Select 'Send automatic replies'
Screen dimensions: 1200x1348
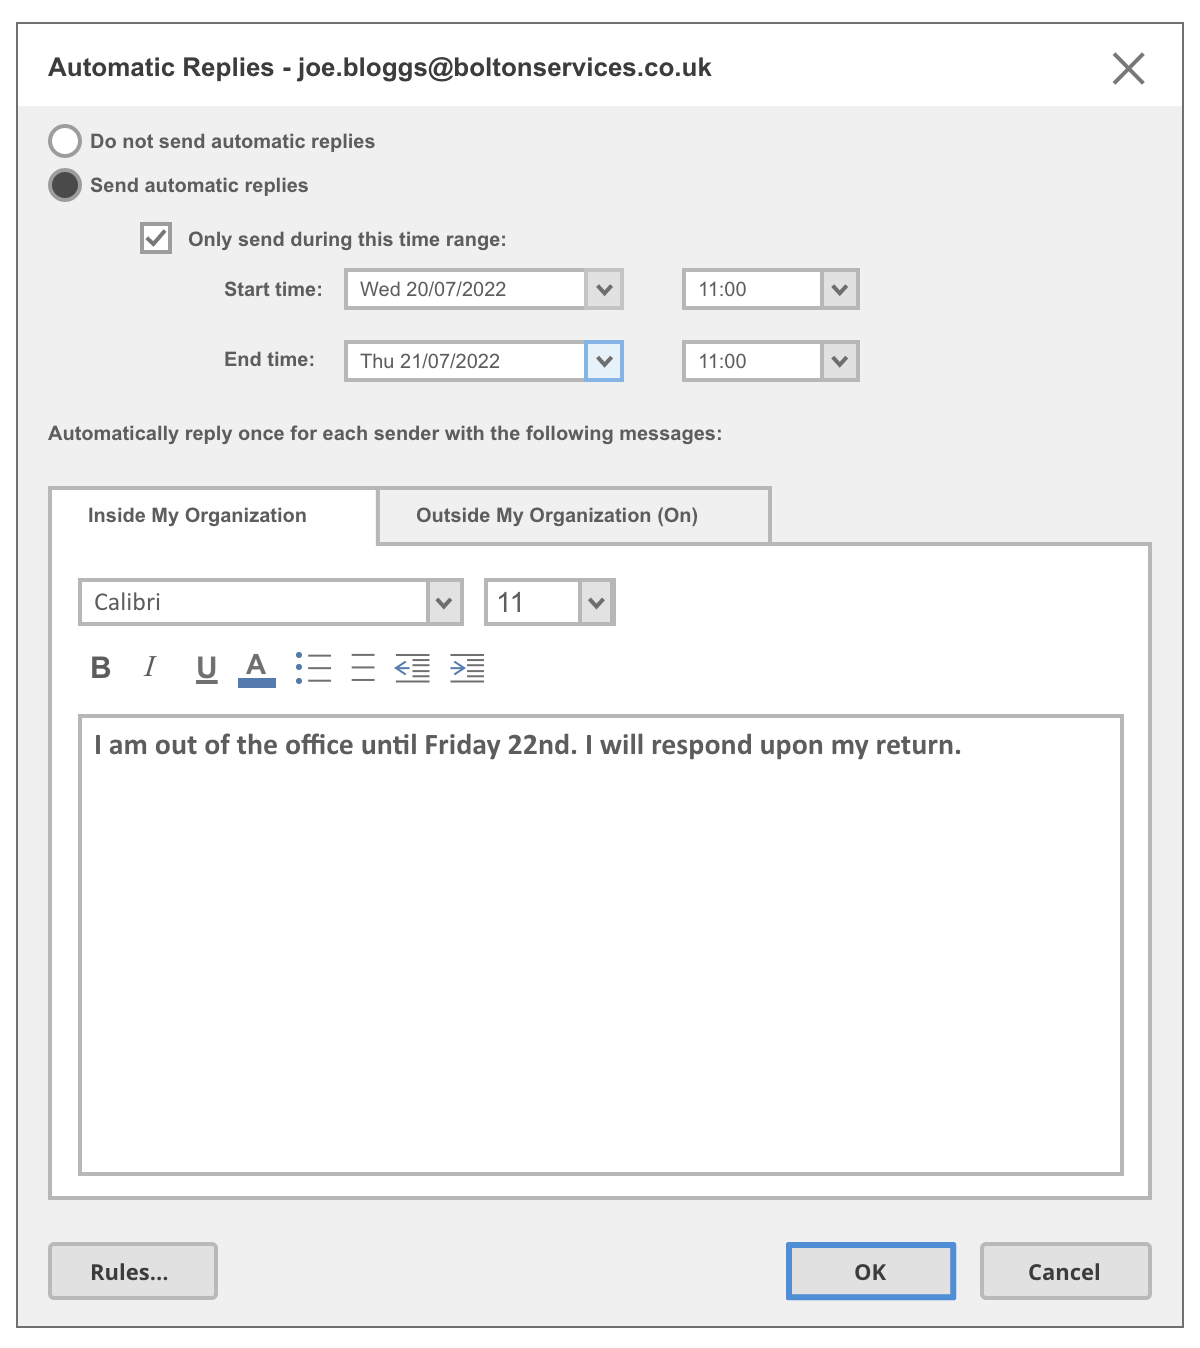64,185
